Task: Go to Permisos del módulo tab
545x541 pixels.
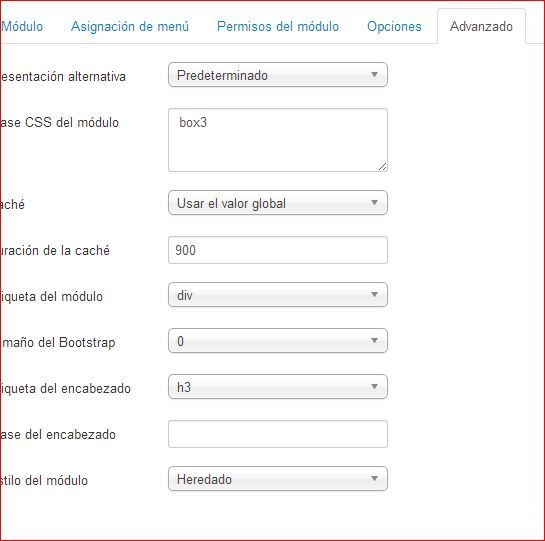Action: pos(278,26)
